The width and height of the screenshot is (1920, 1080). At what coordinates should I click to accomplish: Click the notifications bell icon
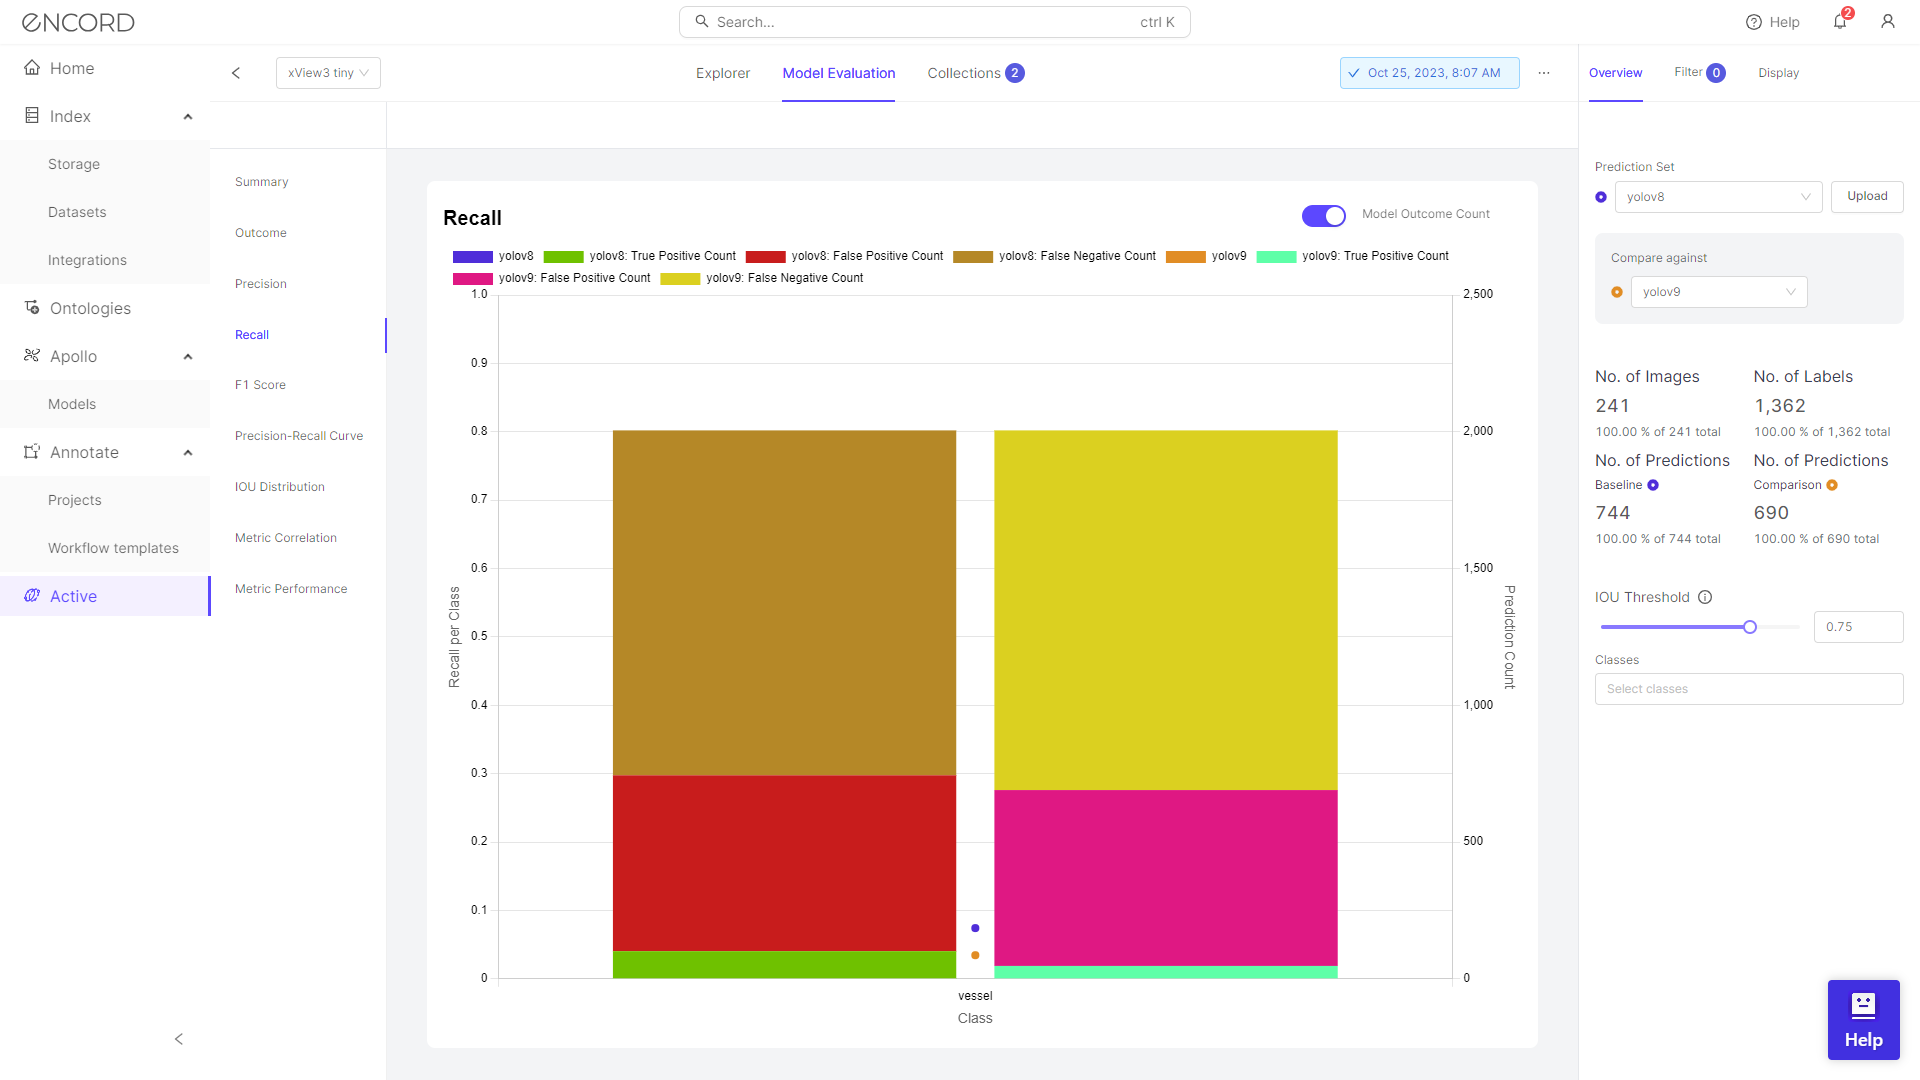[1840, 22]
